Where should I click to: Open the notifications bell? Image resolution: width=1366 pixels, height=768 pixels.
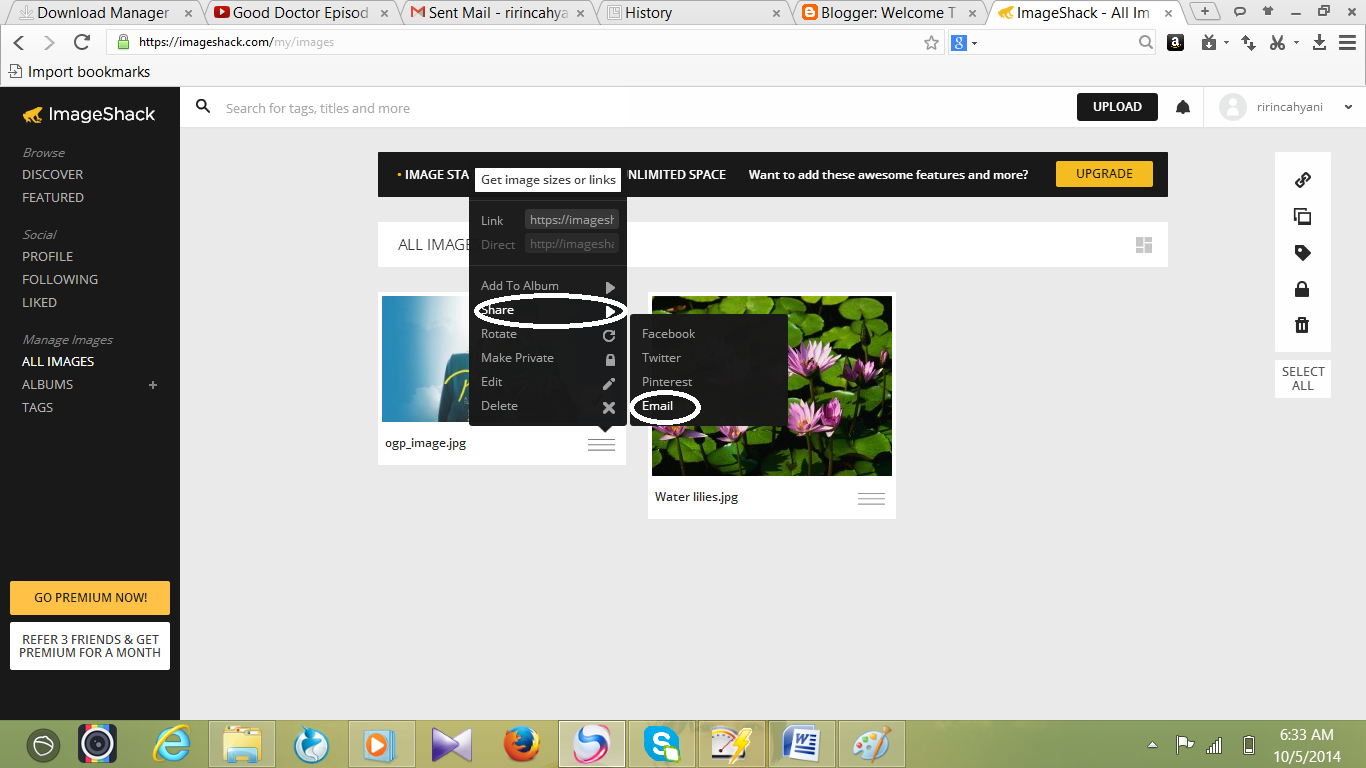coord(1183,107)
